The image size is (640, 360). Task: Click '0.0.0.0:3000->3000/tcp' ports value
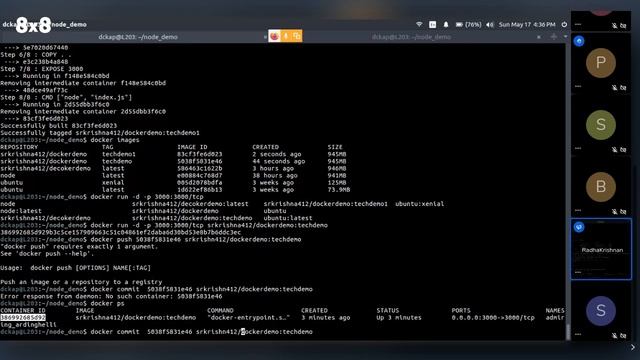tap(493, 318)
